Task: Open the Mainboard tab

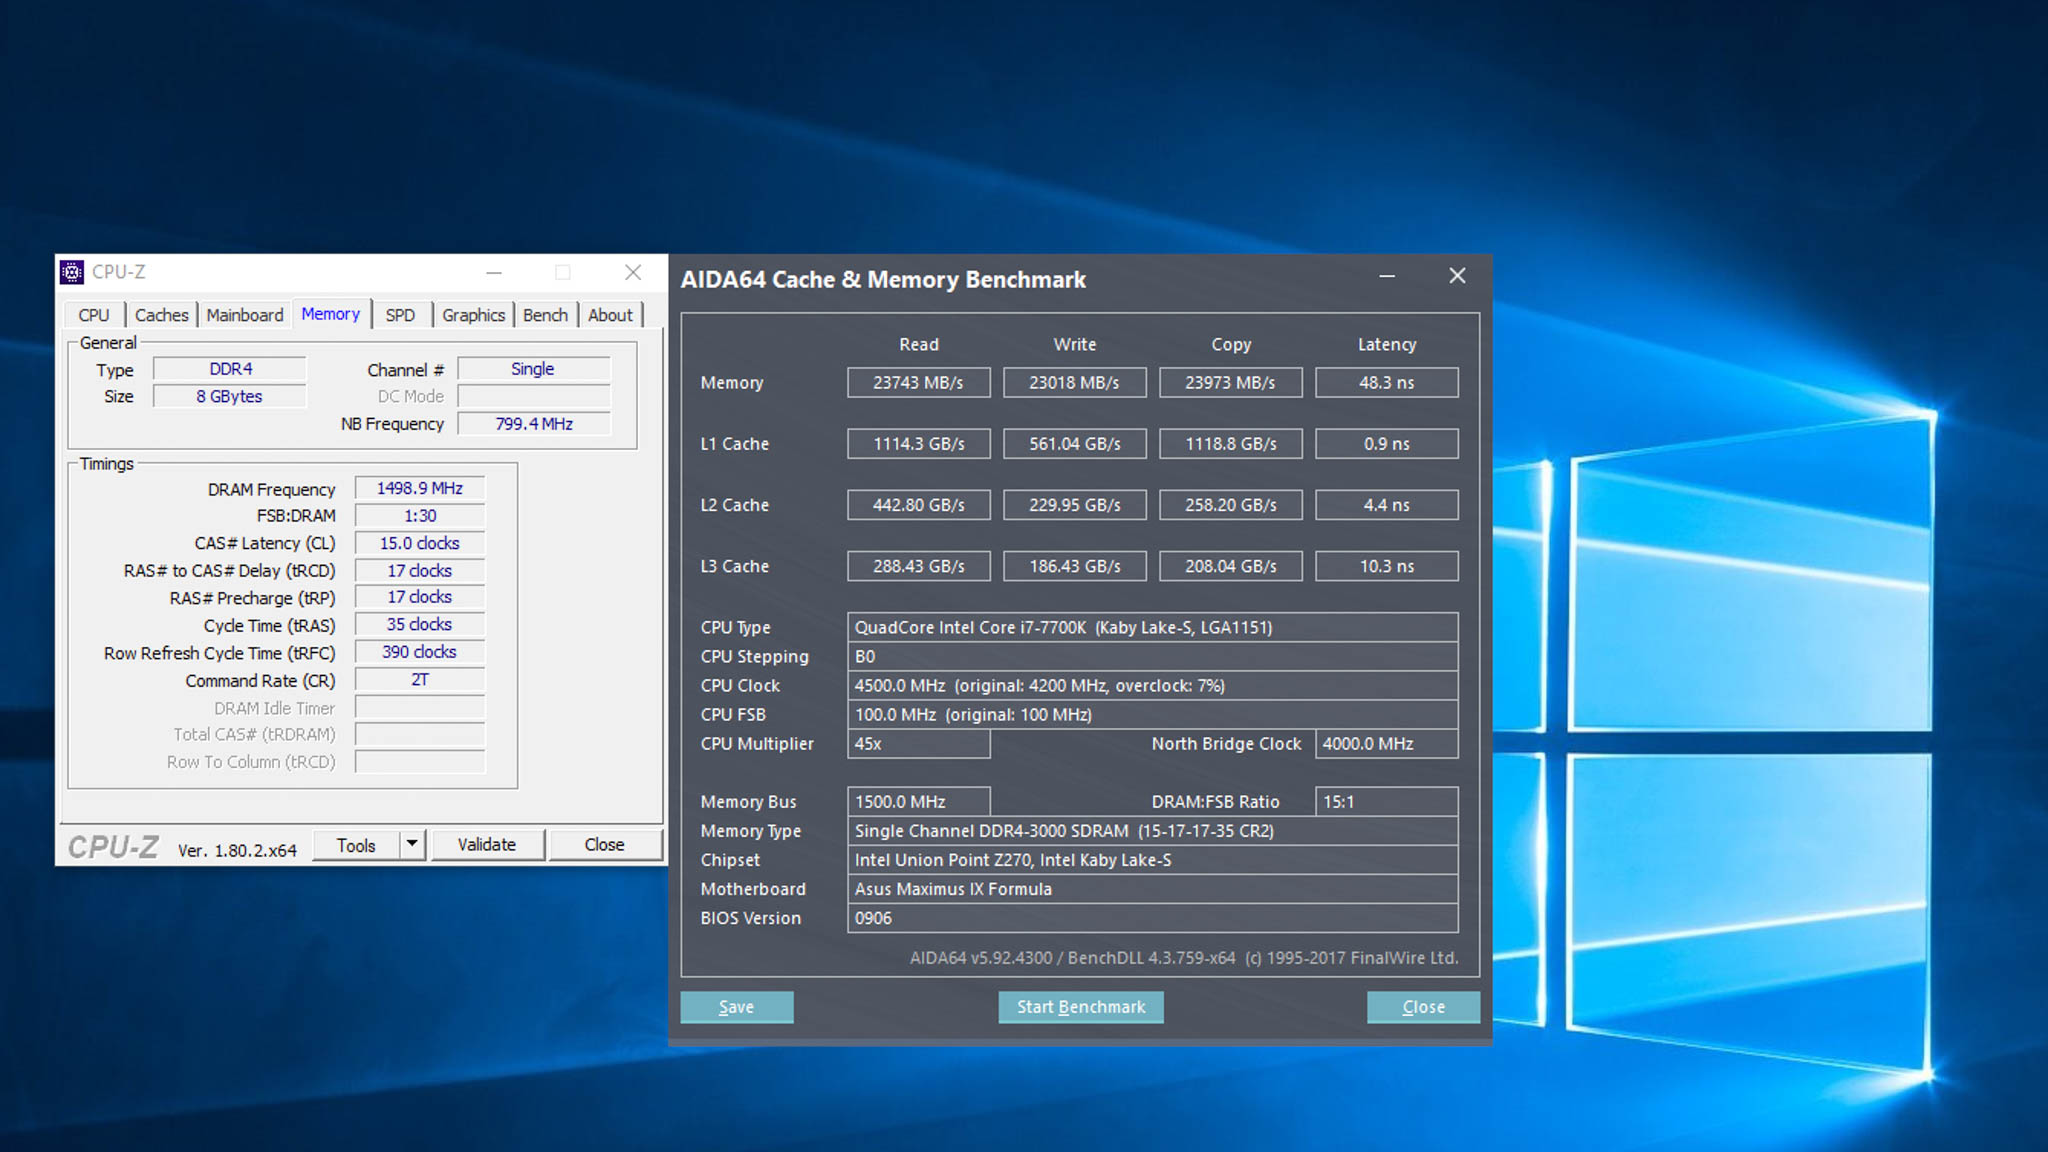Action: (245, 315)
